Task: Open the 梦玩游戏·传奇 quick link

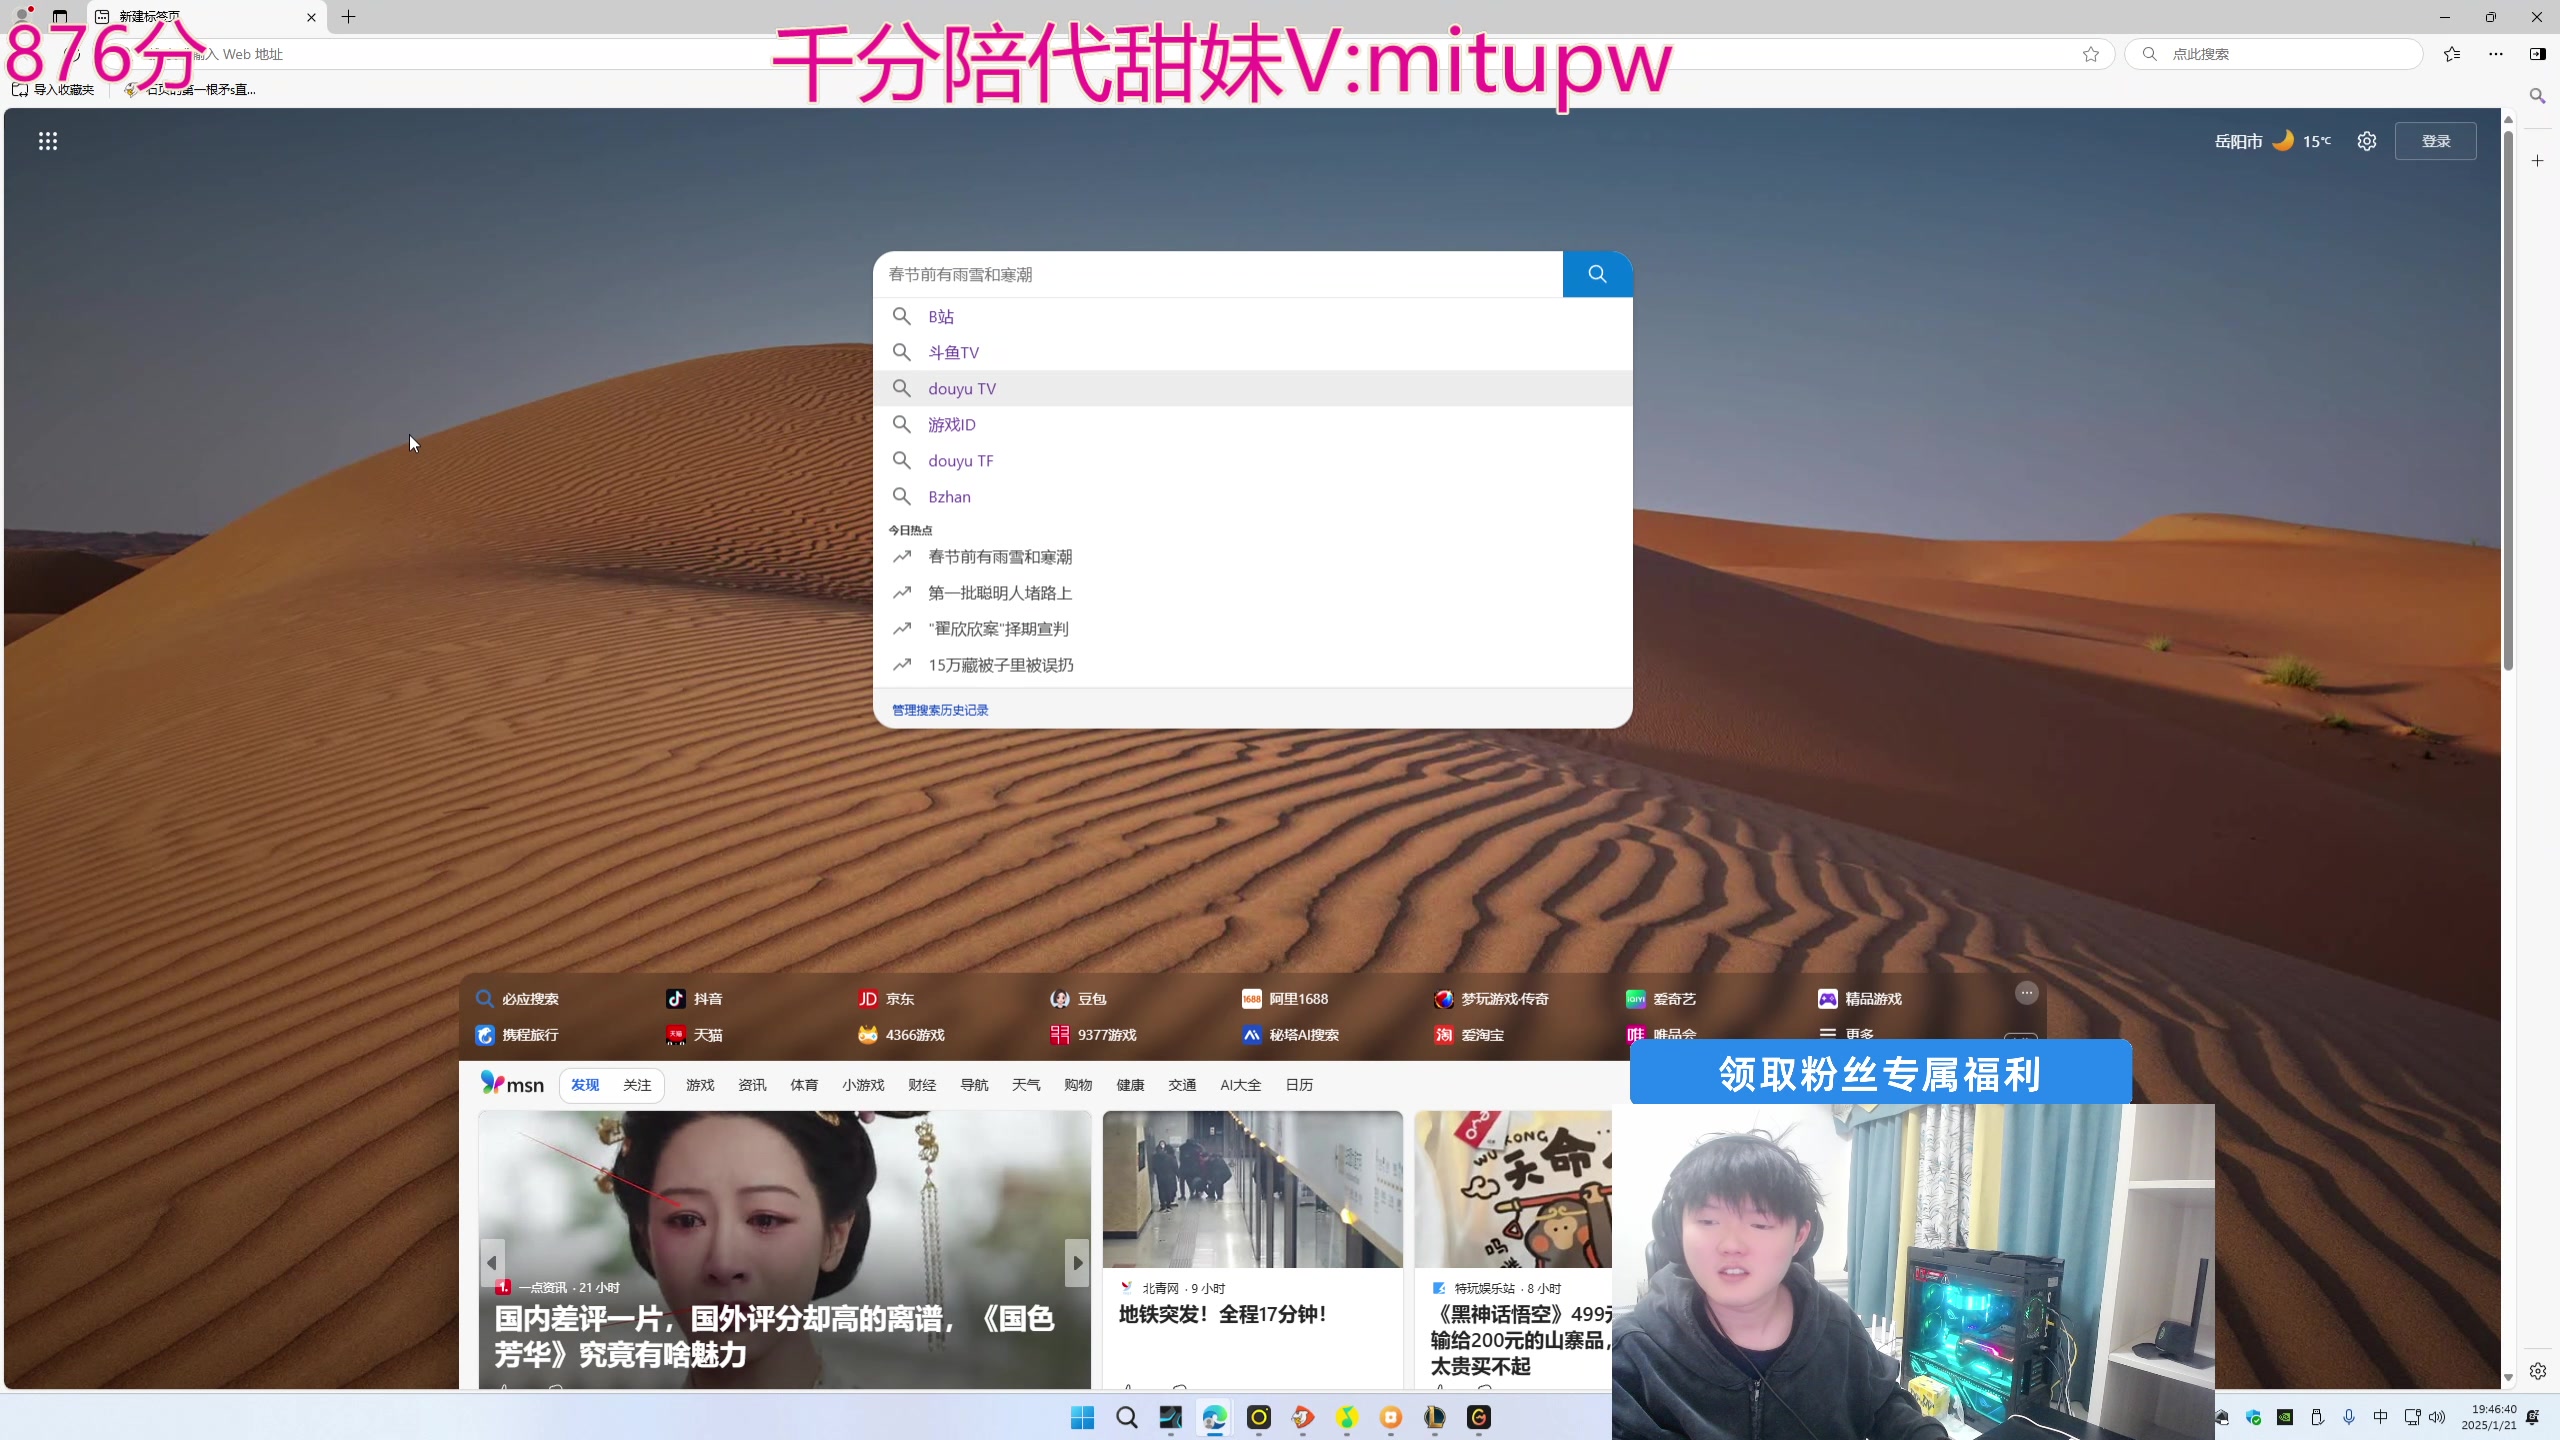Action: 1491,999
